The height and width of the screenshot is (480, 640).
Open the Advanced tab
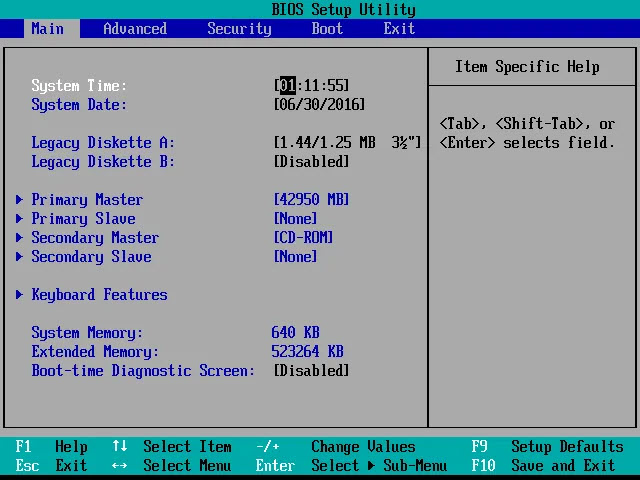click(x=135, y=29)
